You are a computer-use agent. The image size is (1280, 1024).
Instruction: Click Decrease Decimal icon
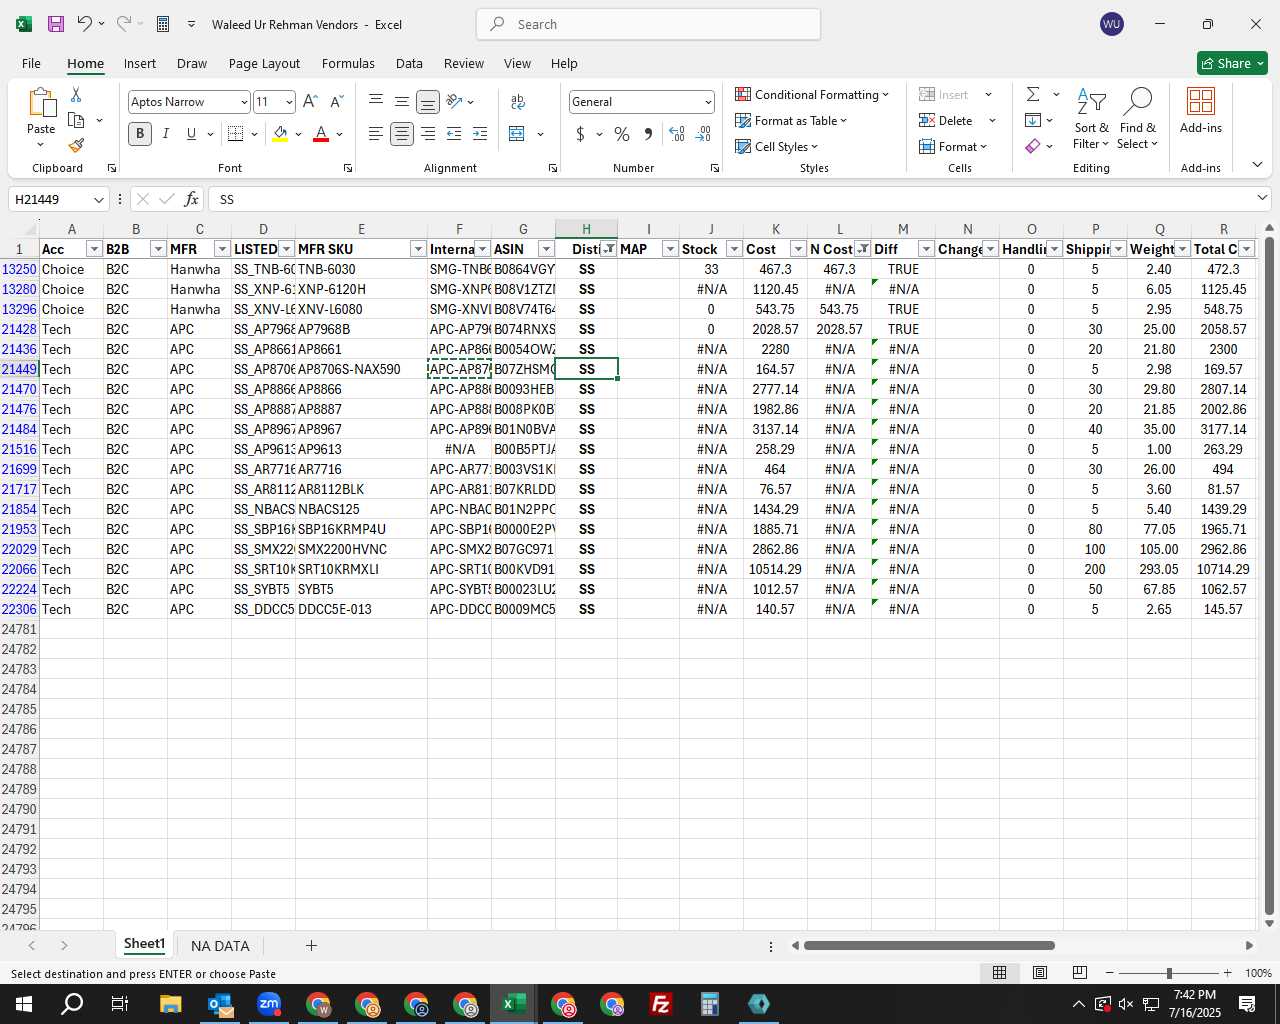[703, 134]
